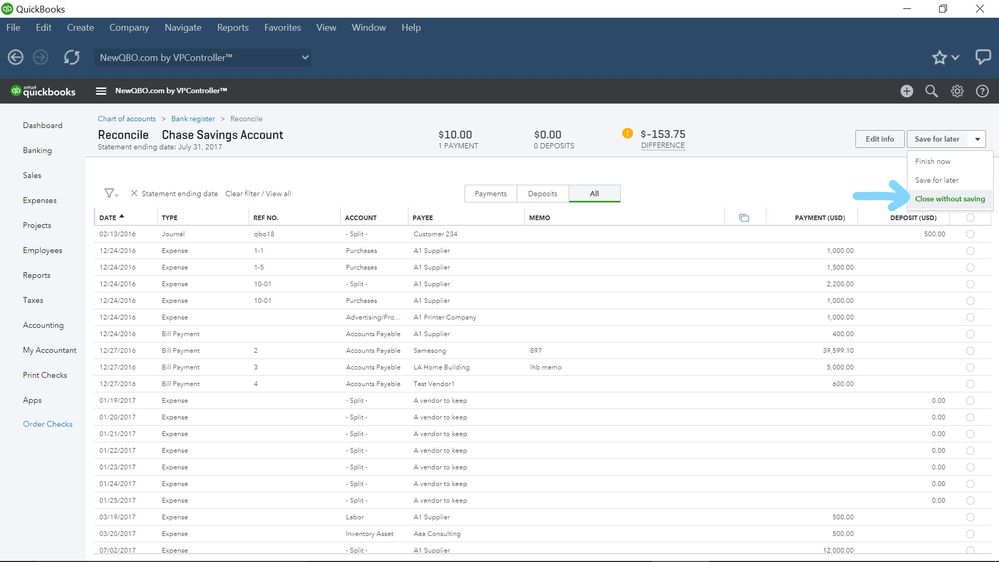Viewport: 999px width, 562px height.
Task: Mark the Expense ref 1-1 row reconciled
Action: 970,251
